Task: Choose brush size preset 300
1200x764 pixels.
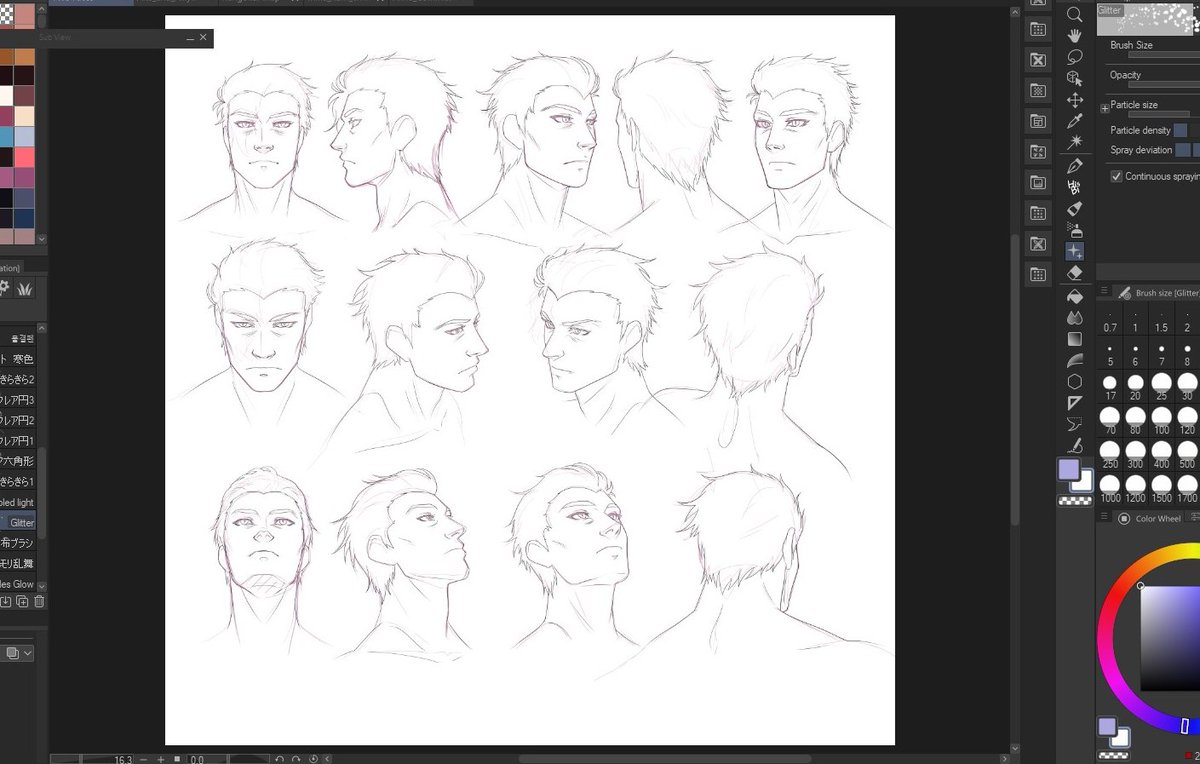Action: [1136, 456]
